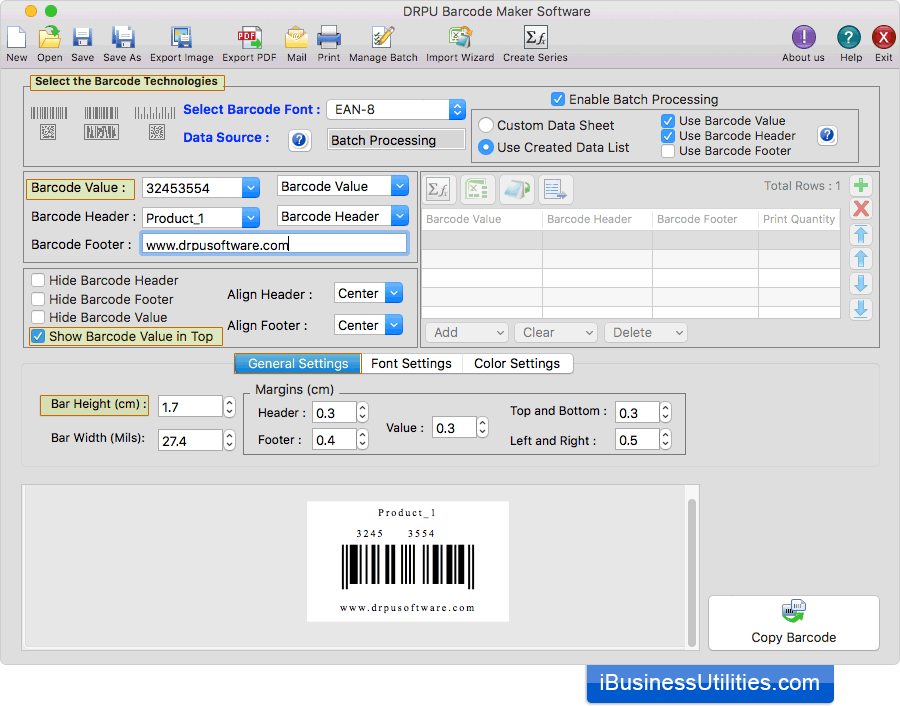
Task: Uncheck Show Barcode Value in Top
Action: (x=38, y=336)
